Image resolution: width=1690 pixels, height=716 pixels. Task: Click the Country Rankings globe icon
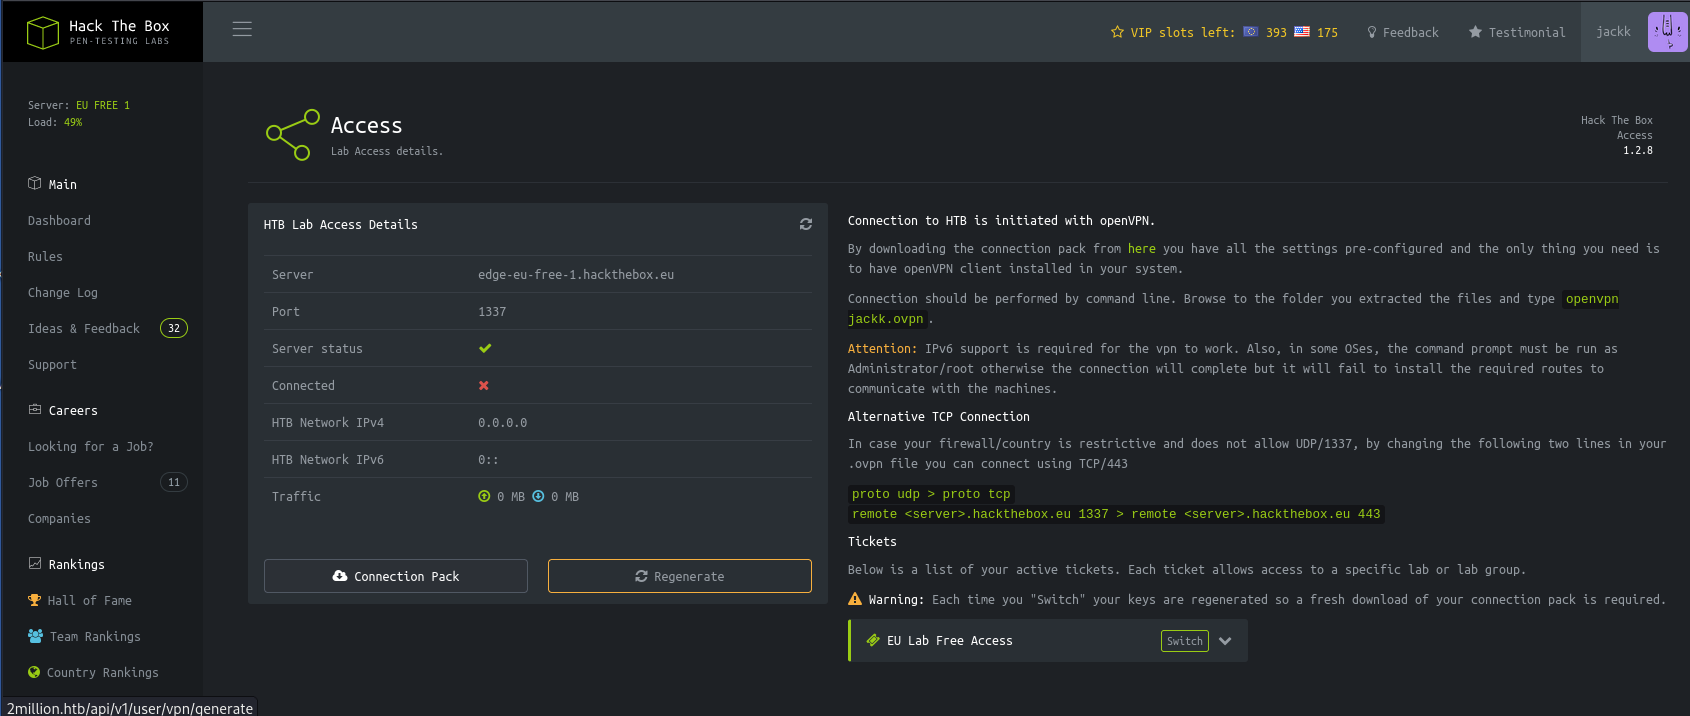click(34, 672)
